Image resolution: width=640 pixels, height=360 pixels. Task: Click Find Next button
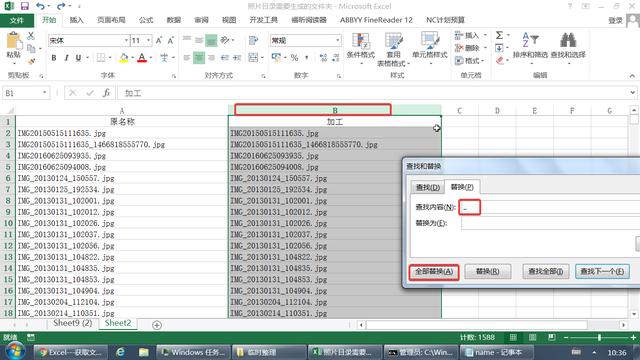tap(602, 272)
